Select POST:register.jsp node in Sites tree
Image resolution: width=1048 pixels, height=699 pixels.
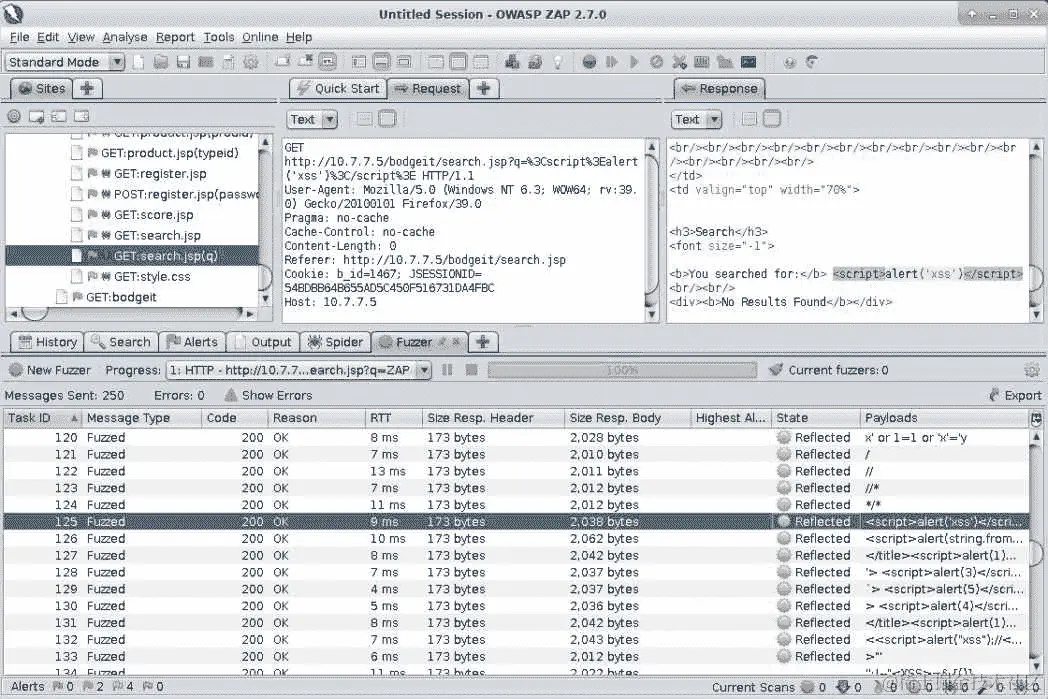(x=186, y=194)
